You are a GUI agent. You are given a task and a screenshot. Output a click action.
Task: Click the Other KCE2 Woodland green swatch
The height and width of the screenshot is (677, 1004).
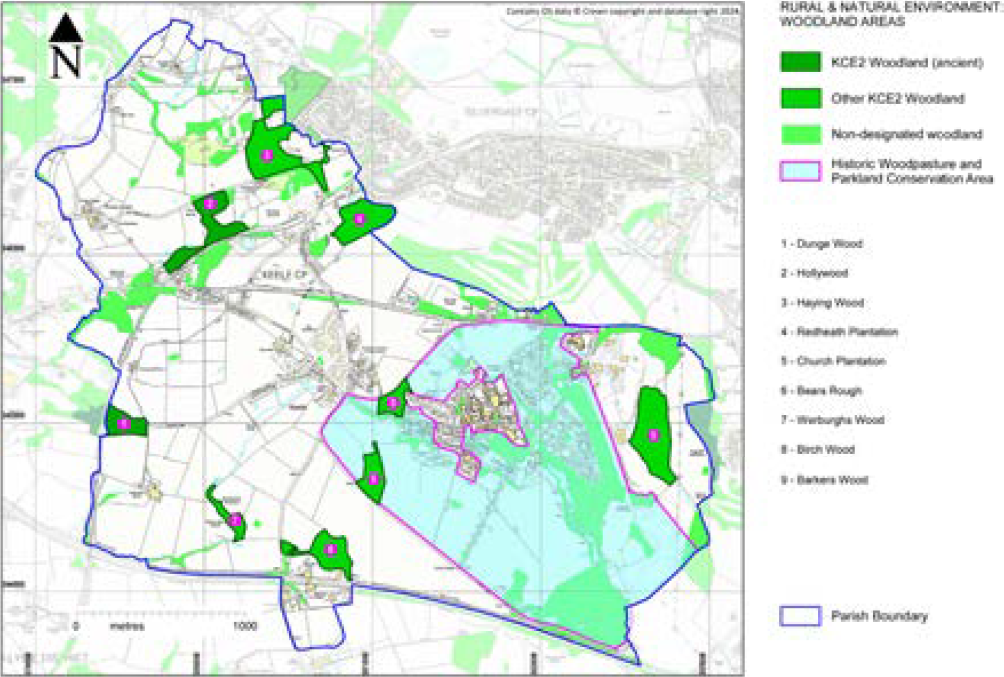800,98
